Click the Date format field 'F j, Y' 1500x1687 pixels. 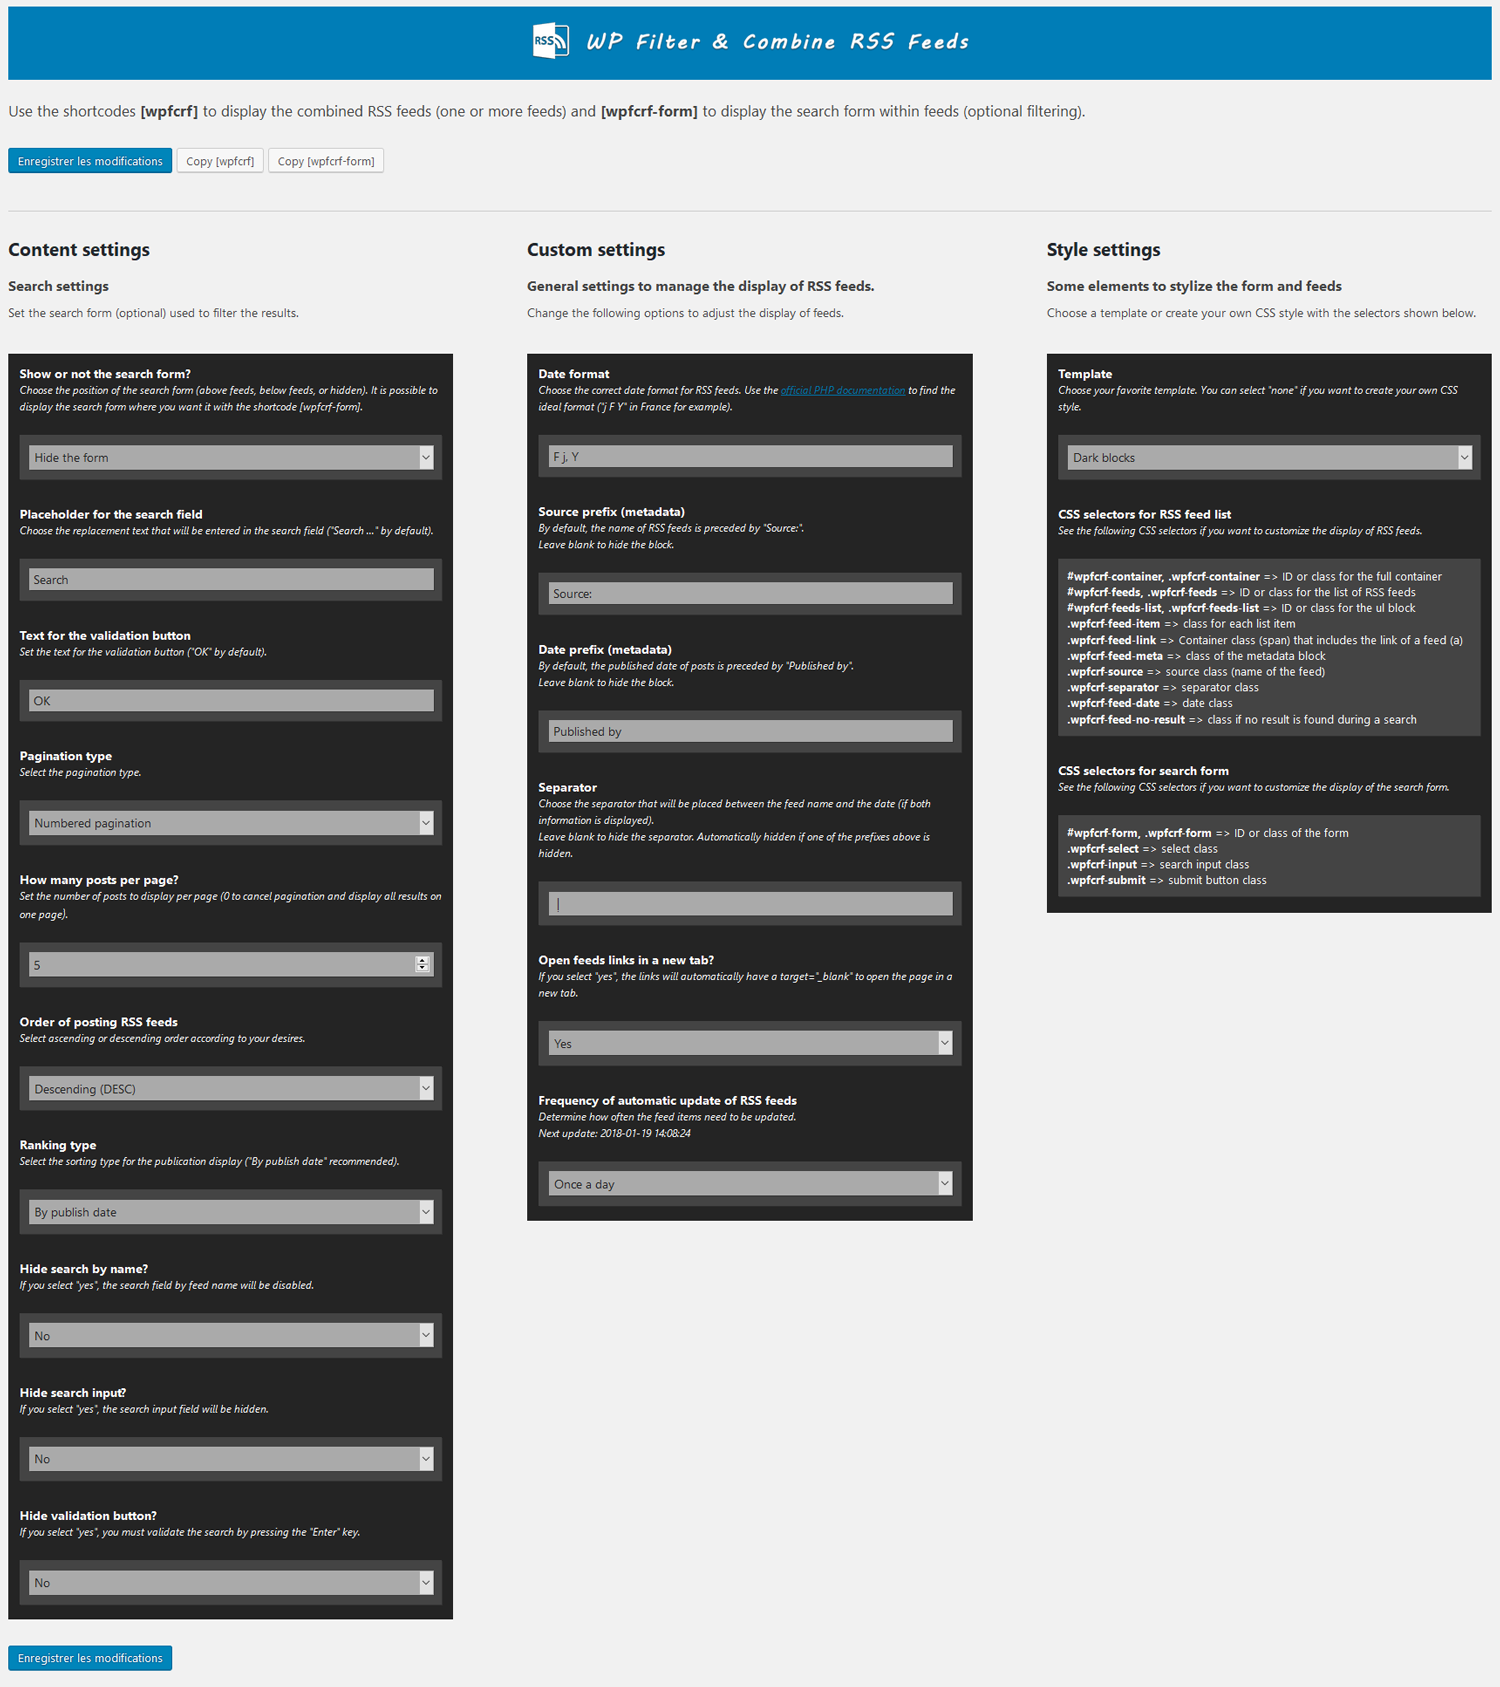(x=750, y=456)
